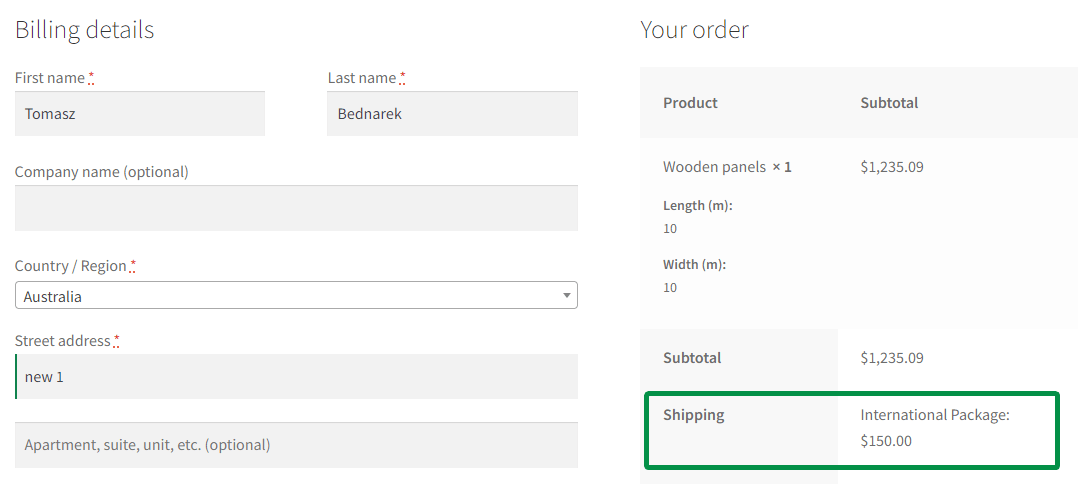This screenshot has height=484, width=1086.
Task: Click the International Package $150.00 shipping option
Action: (934, 427)
